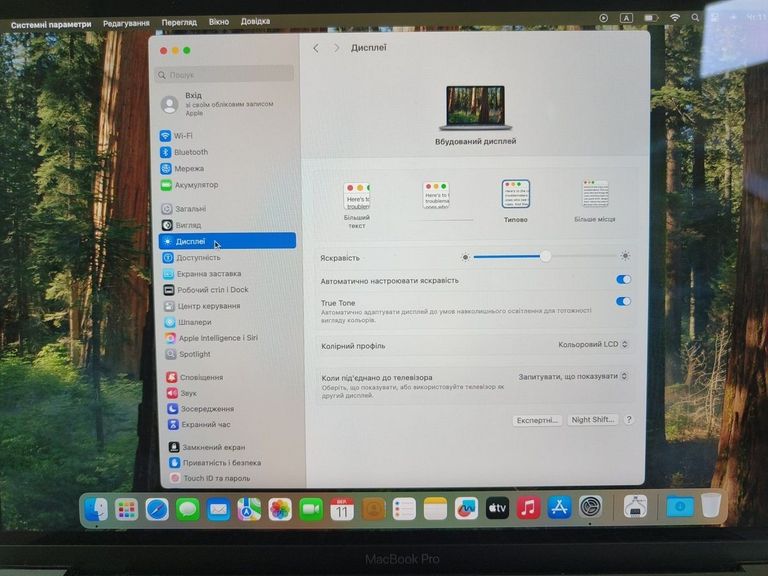Open Робочий стіл і Dock settings
768x576 pixels.
click(206, 290)
